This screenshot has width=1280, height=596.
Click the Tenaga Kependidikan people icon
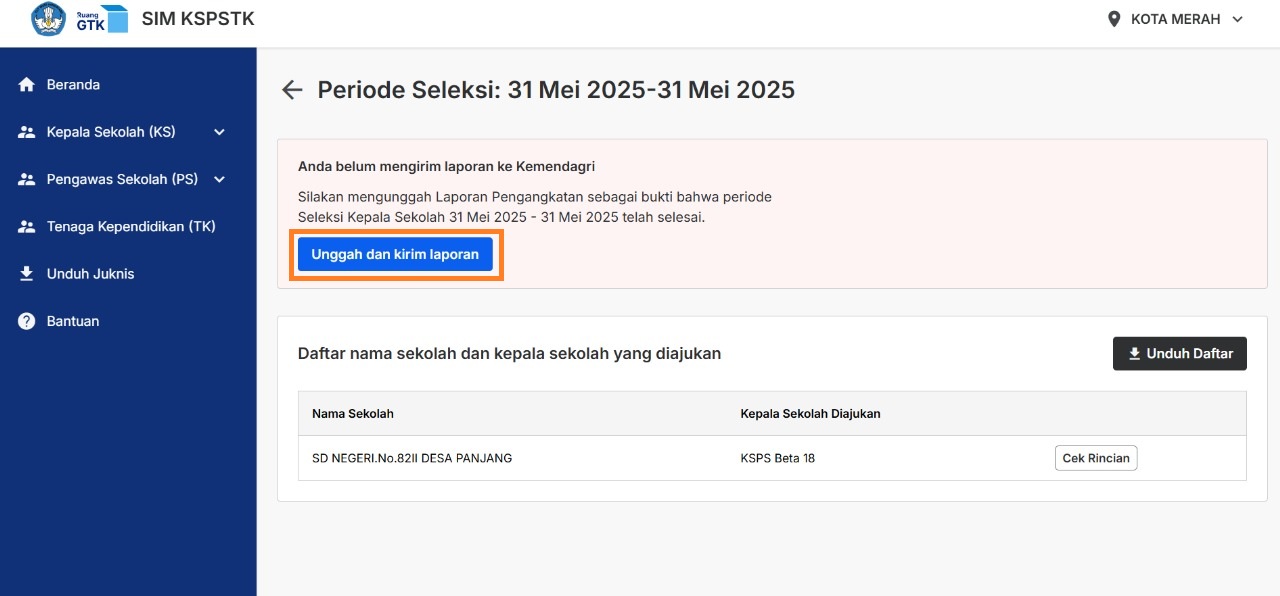[x=27, y=227]
